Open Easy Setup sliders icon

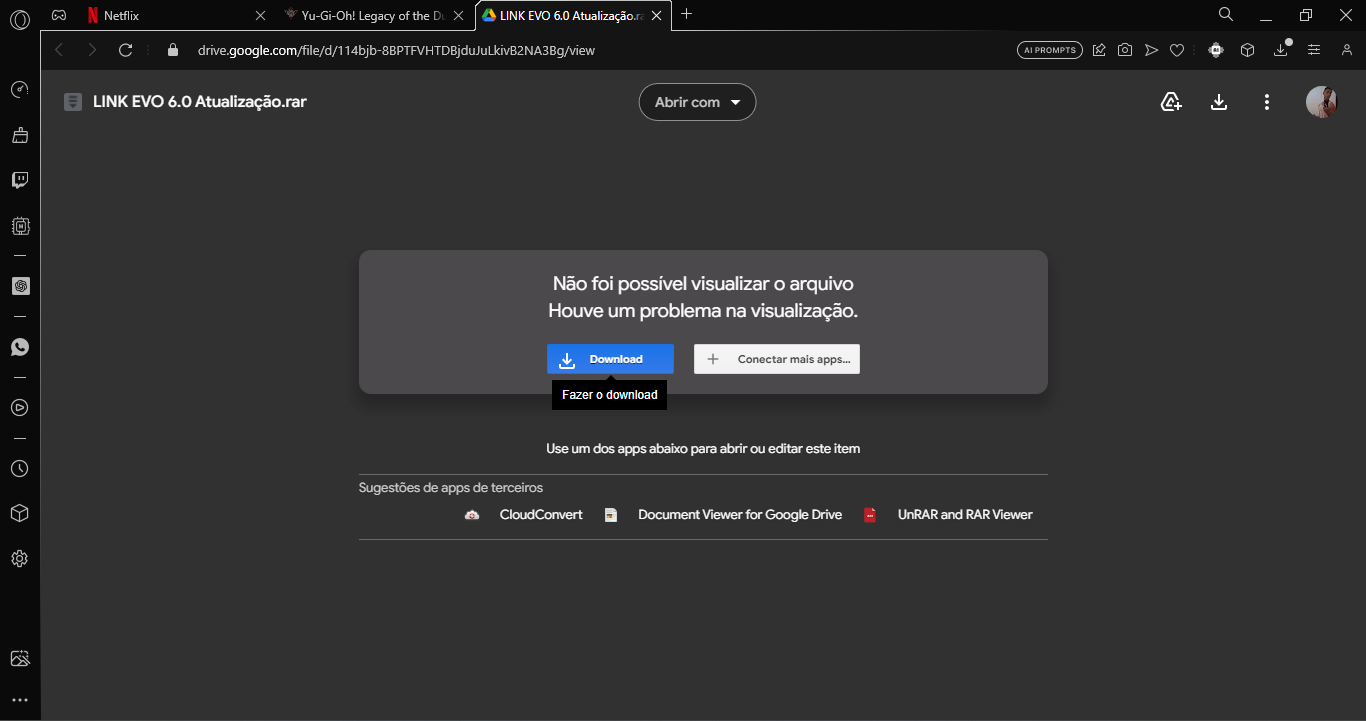1314,50
